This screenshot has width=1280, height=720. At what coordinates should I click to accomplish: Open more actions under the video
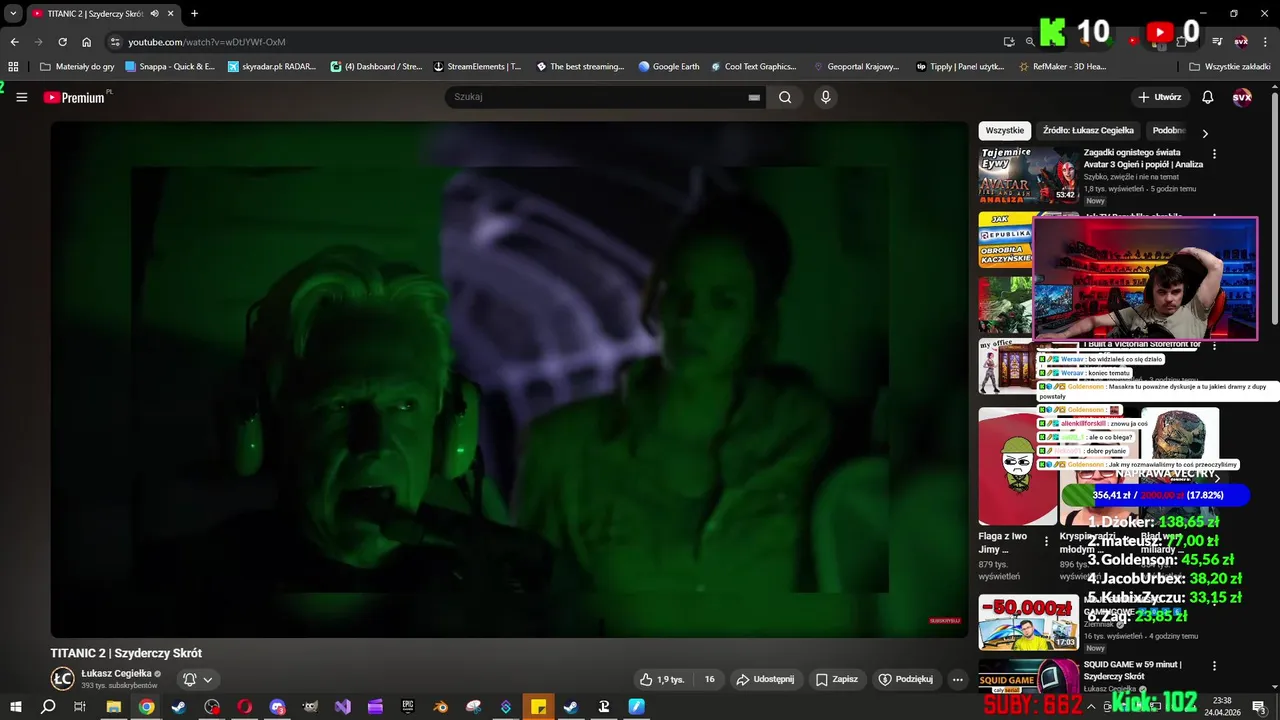click(957, 679)
